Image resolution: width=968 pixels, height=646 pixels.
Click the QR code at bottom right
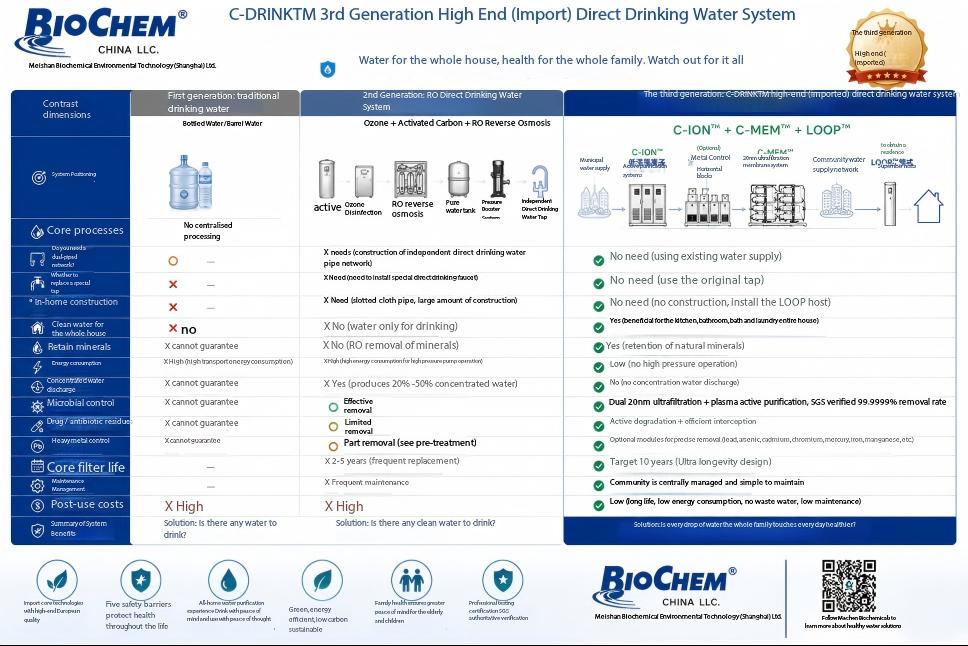click(849, 586)
